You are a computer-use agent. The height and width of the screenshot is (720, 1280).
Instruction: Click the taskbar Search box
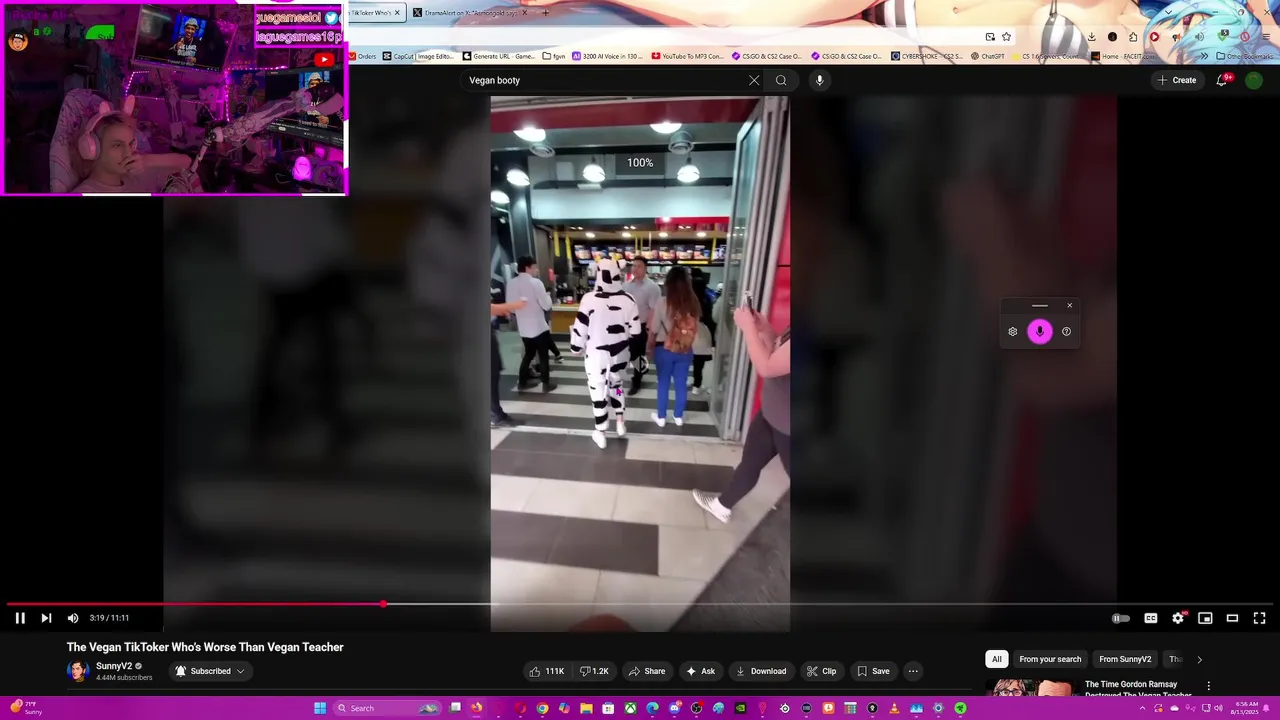(388, 708)
